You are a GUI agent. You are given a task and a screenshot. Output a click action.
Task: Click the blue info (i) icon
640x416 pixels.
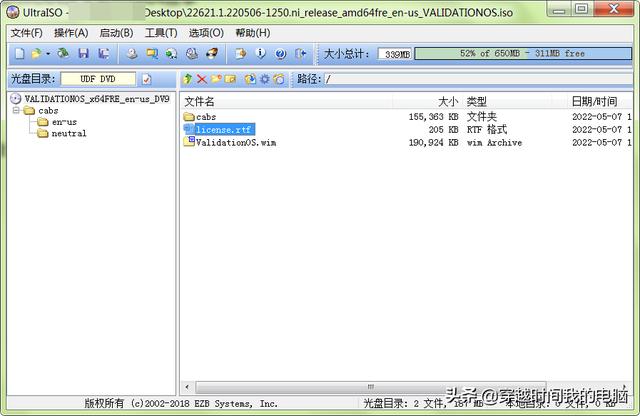(260, 53)
